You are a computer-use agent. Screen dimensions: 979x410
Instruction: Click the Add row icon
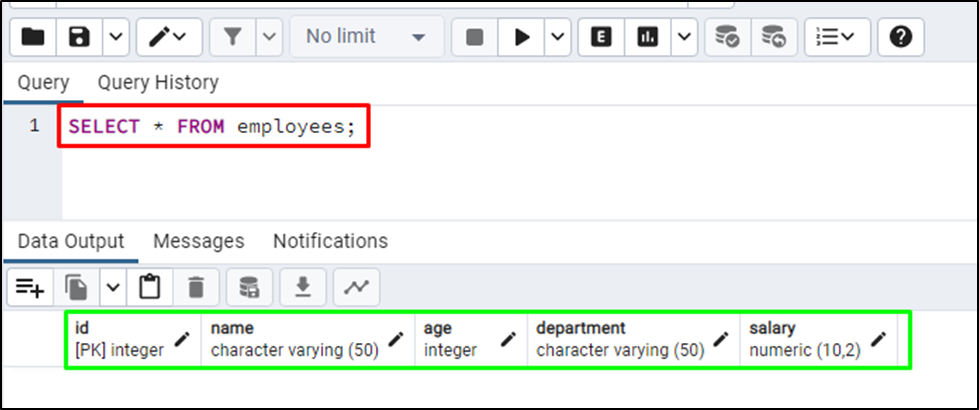pyautogui.click(x=30, y=288)
